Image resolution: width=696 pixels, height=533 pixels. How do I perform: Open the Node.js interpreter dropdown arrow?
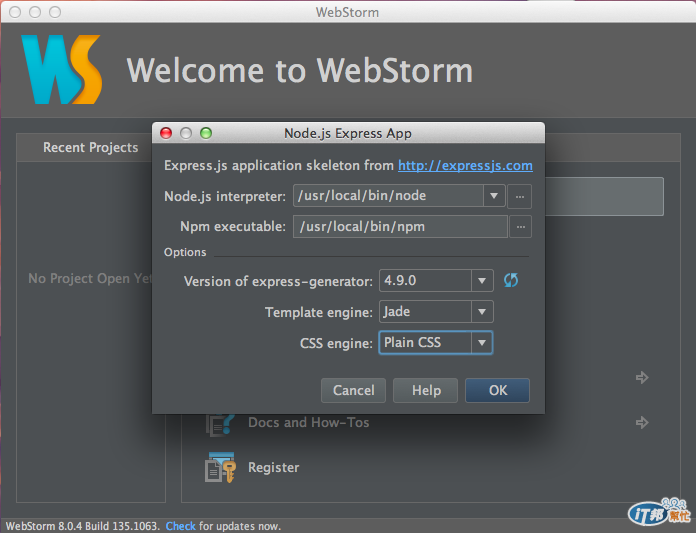[494, 196]
